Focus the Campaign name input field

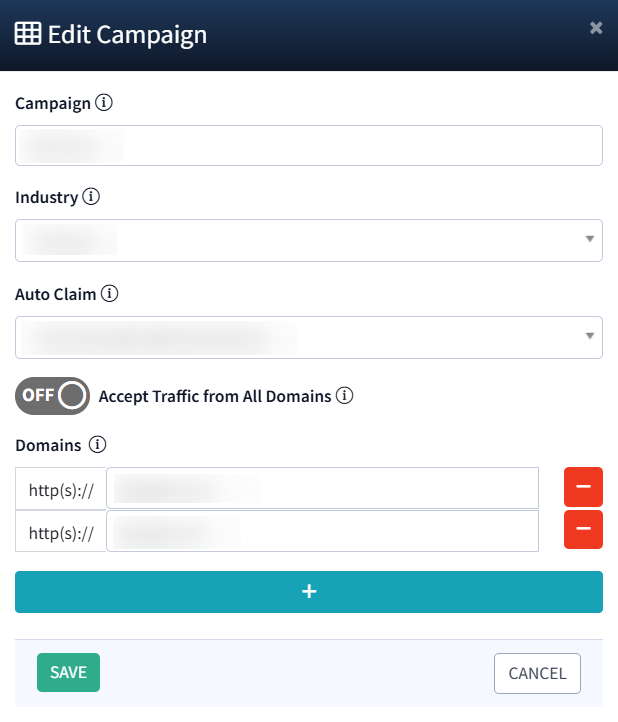pyautogui.click(x=308, y=145)
